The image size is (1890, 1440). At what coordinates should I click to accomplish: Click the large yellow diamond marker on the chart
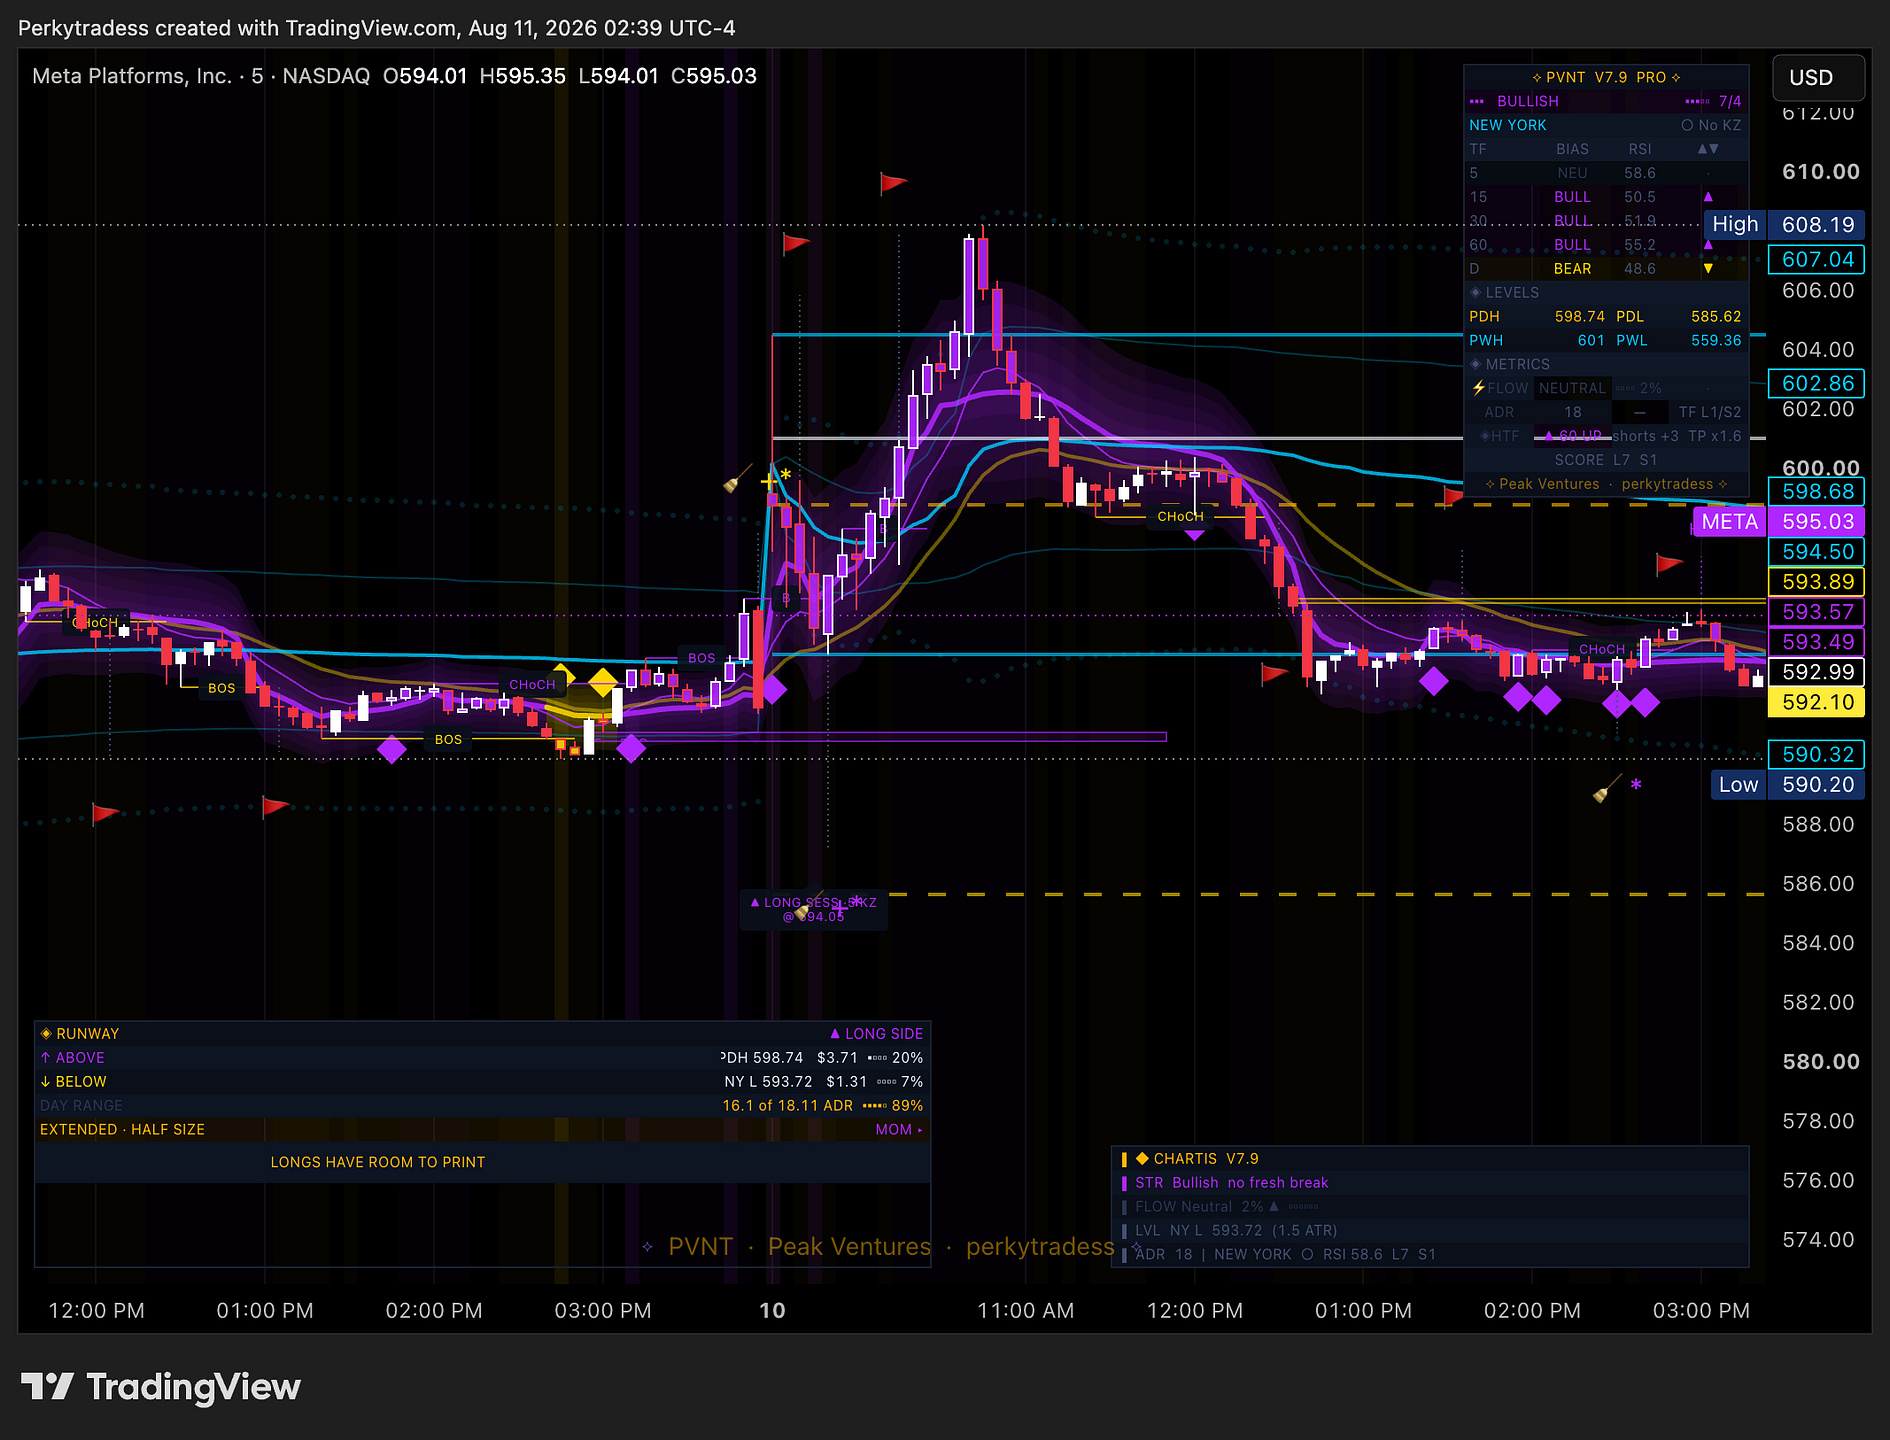pyautogui.click(x=602, y=682)
